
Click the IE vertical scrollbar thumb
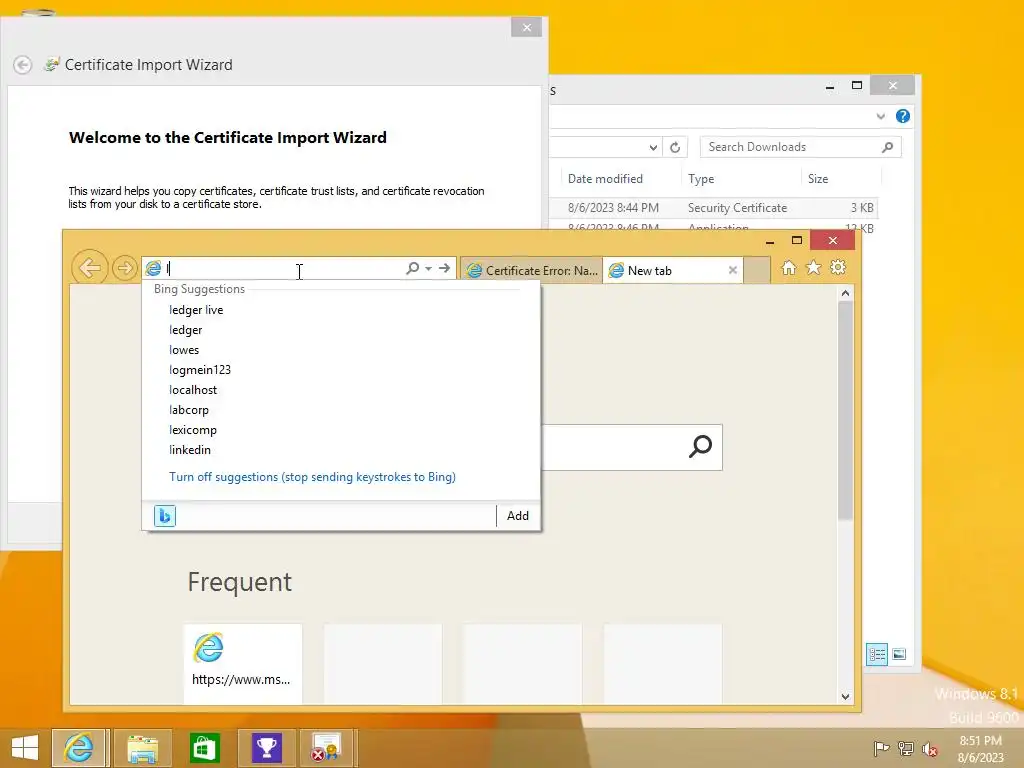[x=846, y=410]
